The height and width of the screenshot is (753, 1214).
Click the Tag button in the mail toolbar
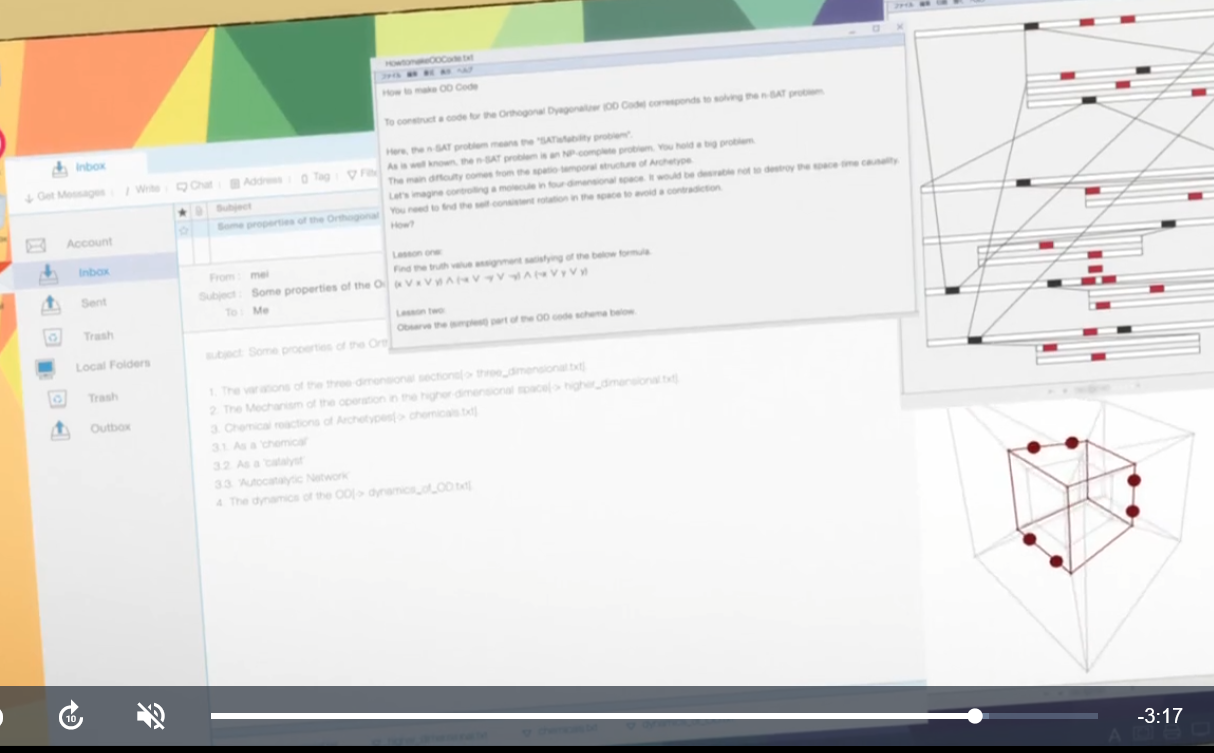[x=315, y=177]
